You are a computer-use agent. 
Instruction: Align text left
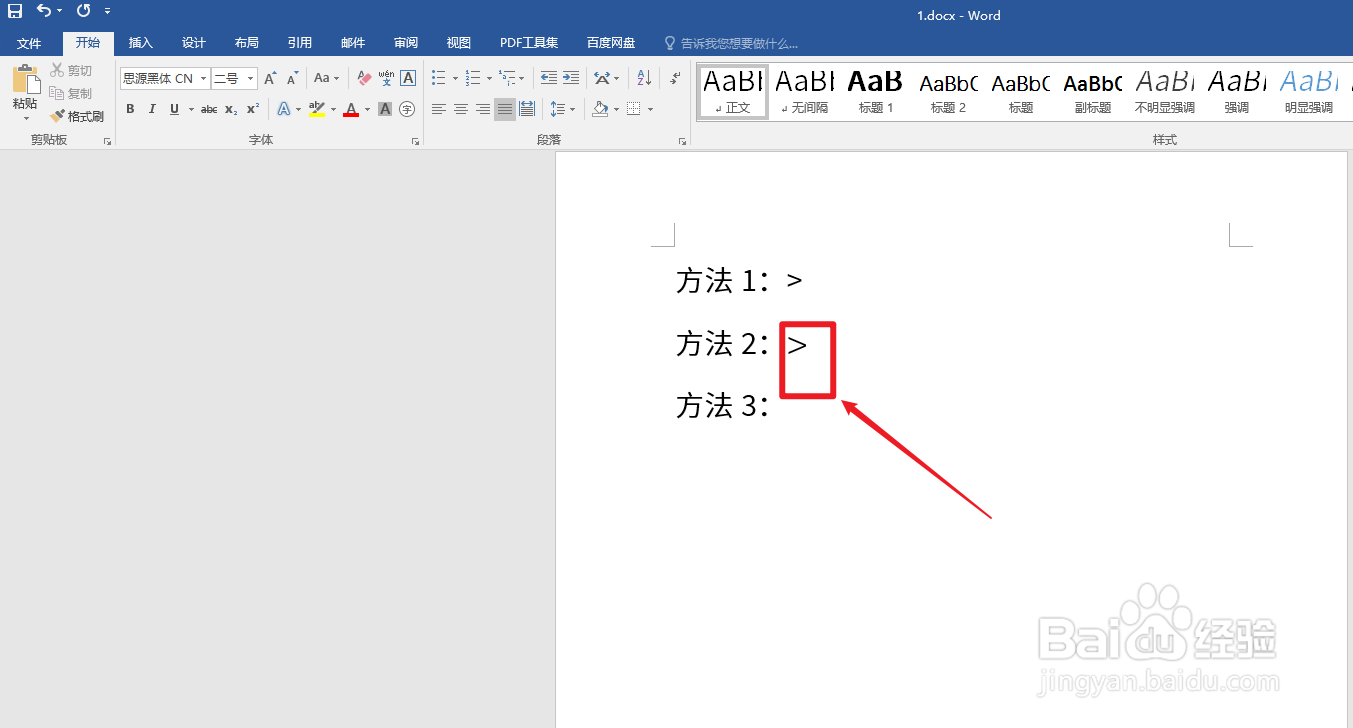[439, 109]
